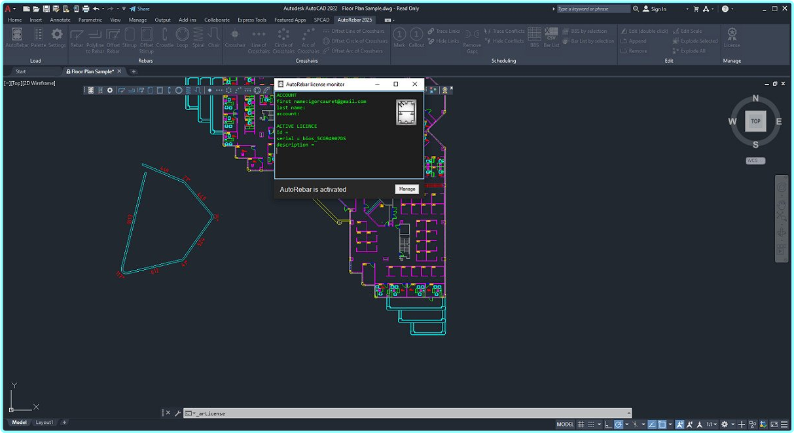The image size is (794, 433).
Task: Toggle snap mode in status bar
Action: pos(591,424)
